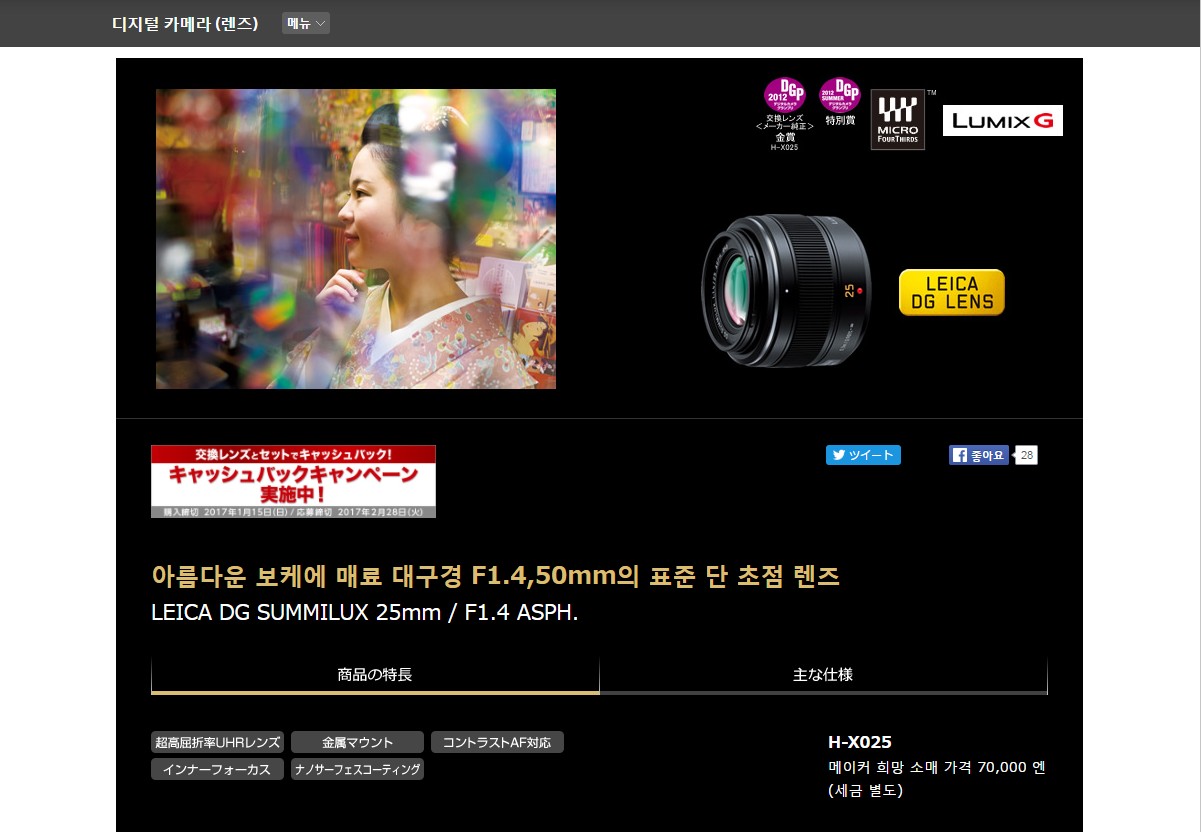
Task: Click the 25mm lens product image
Action: [x=787, y=291]
